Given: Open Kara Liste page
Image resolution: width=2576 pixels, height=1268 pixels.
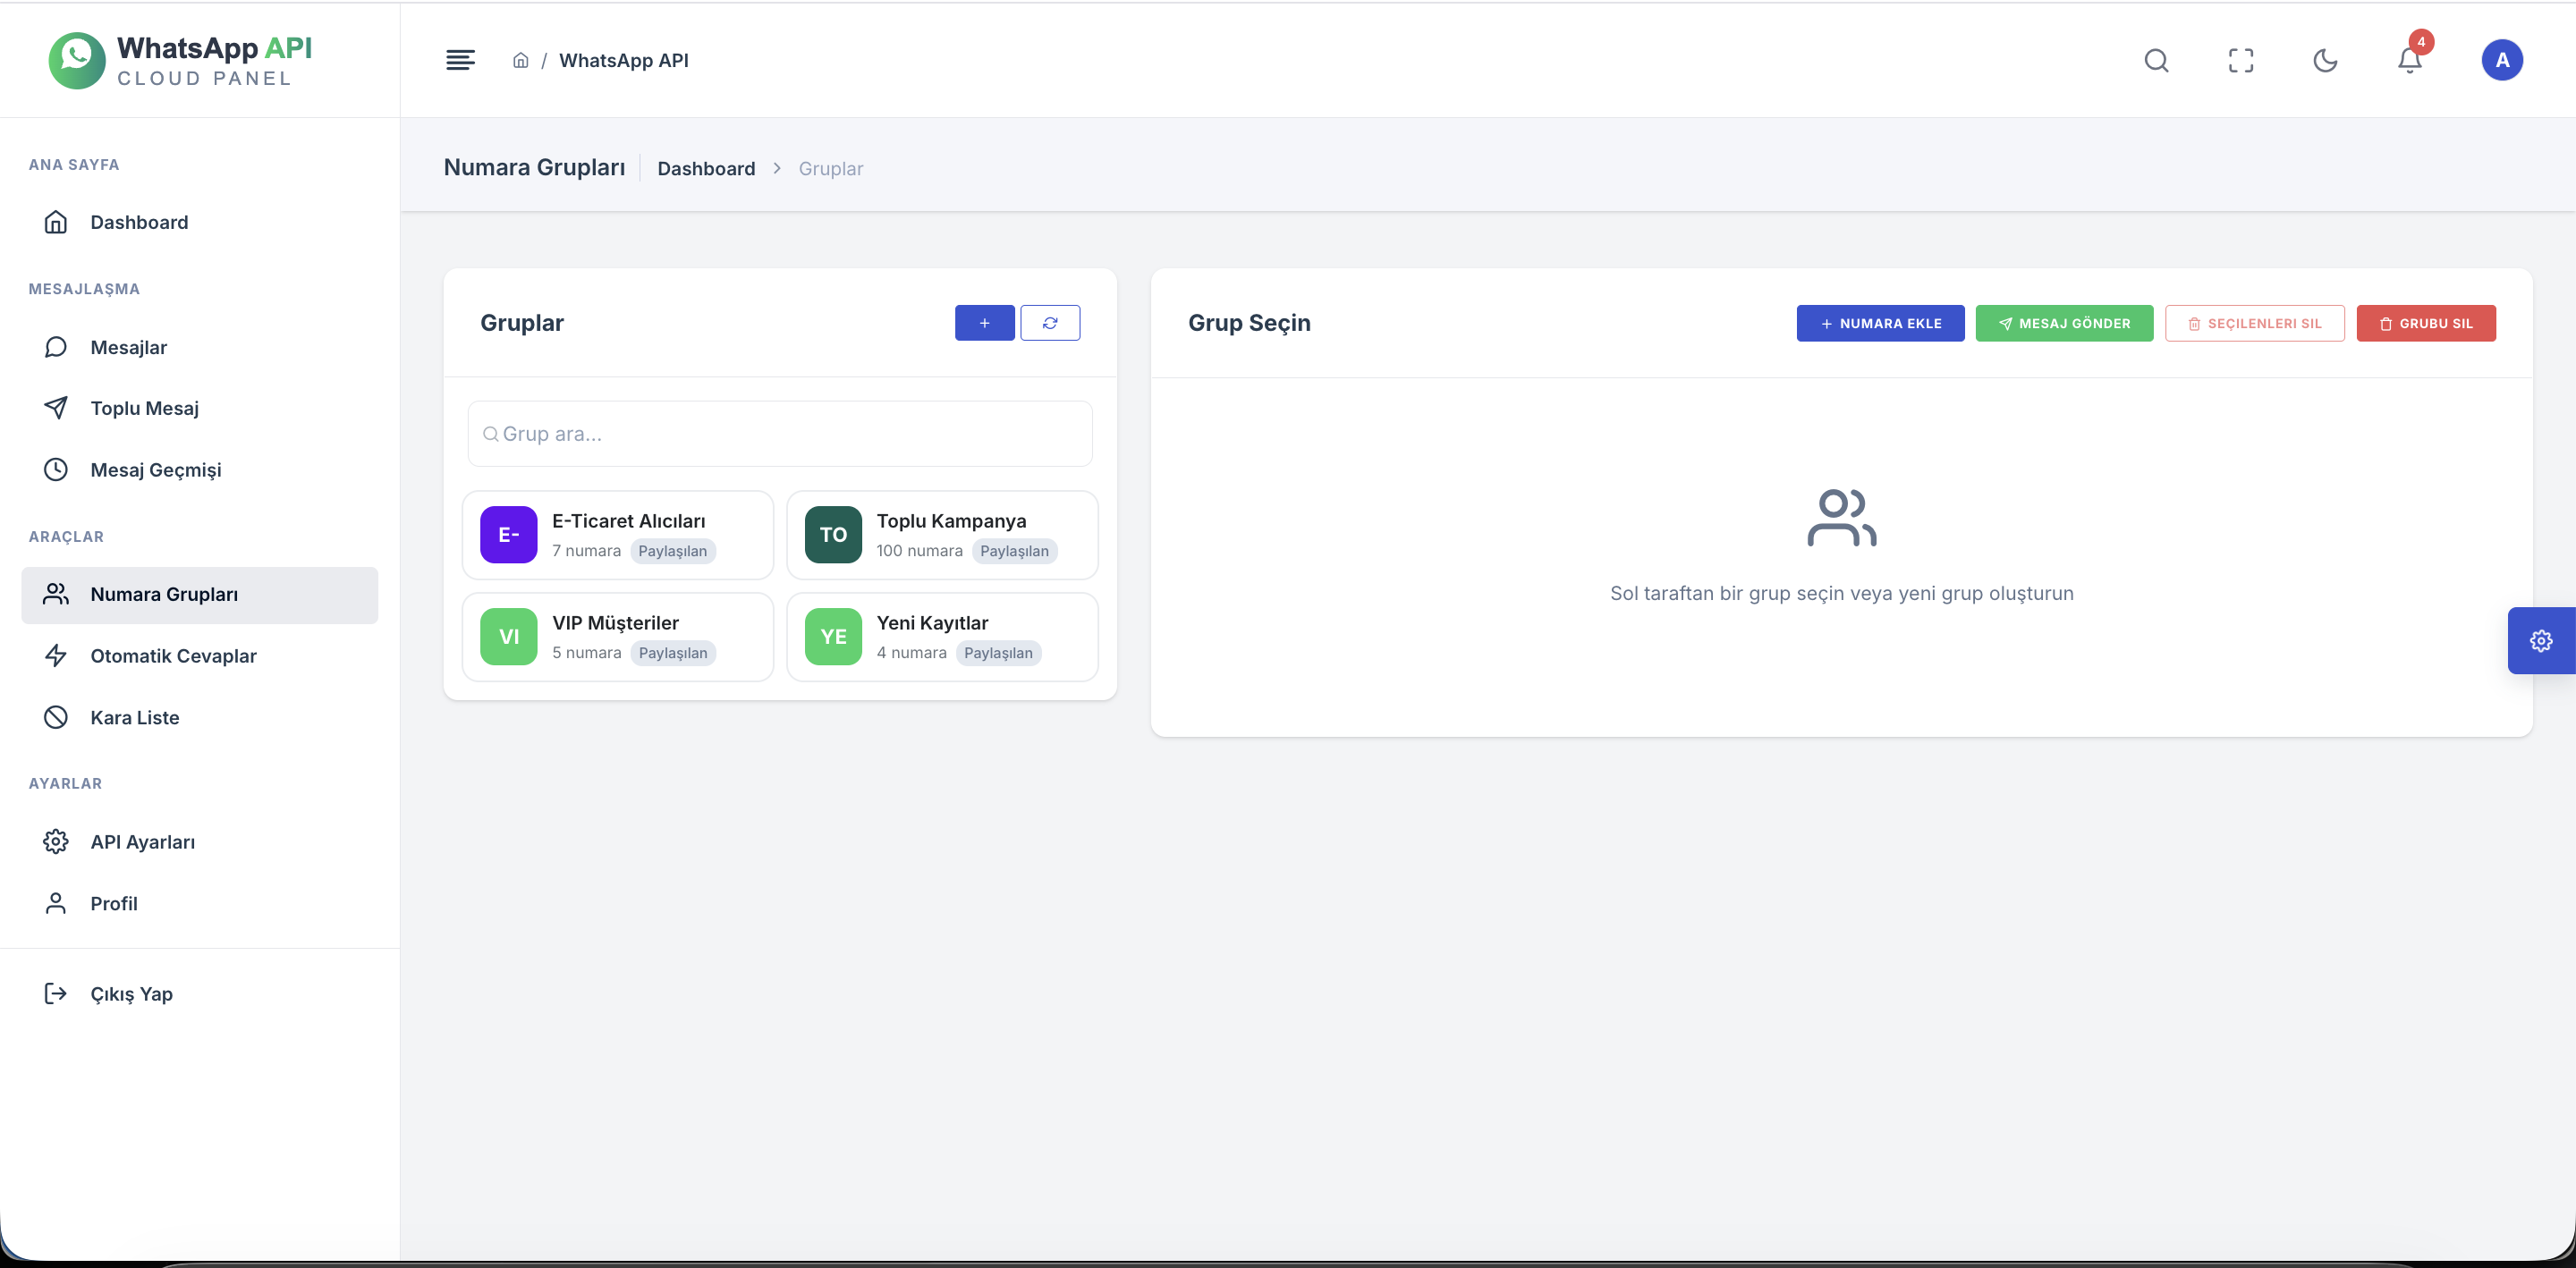Looking at the screenshot, I should (x=200, y=718).
